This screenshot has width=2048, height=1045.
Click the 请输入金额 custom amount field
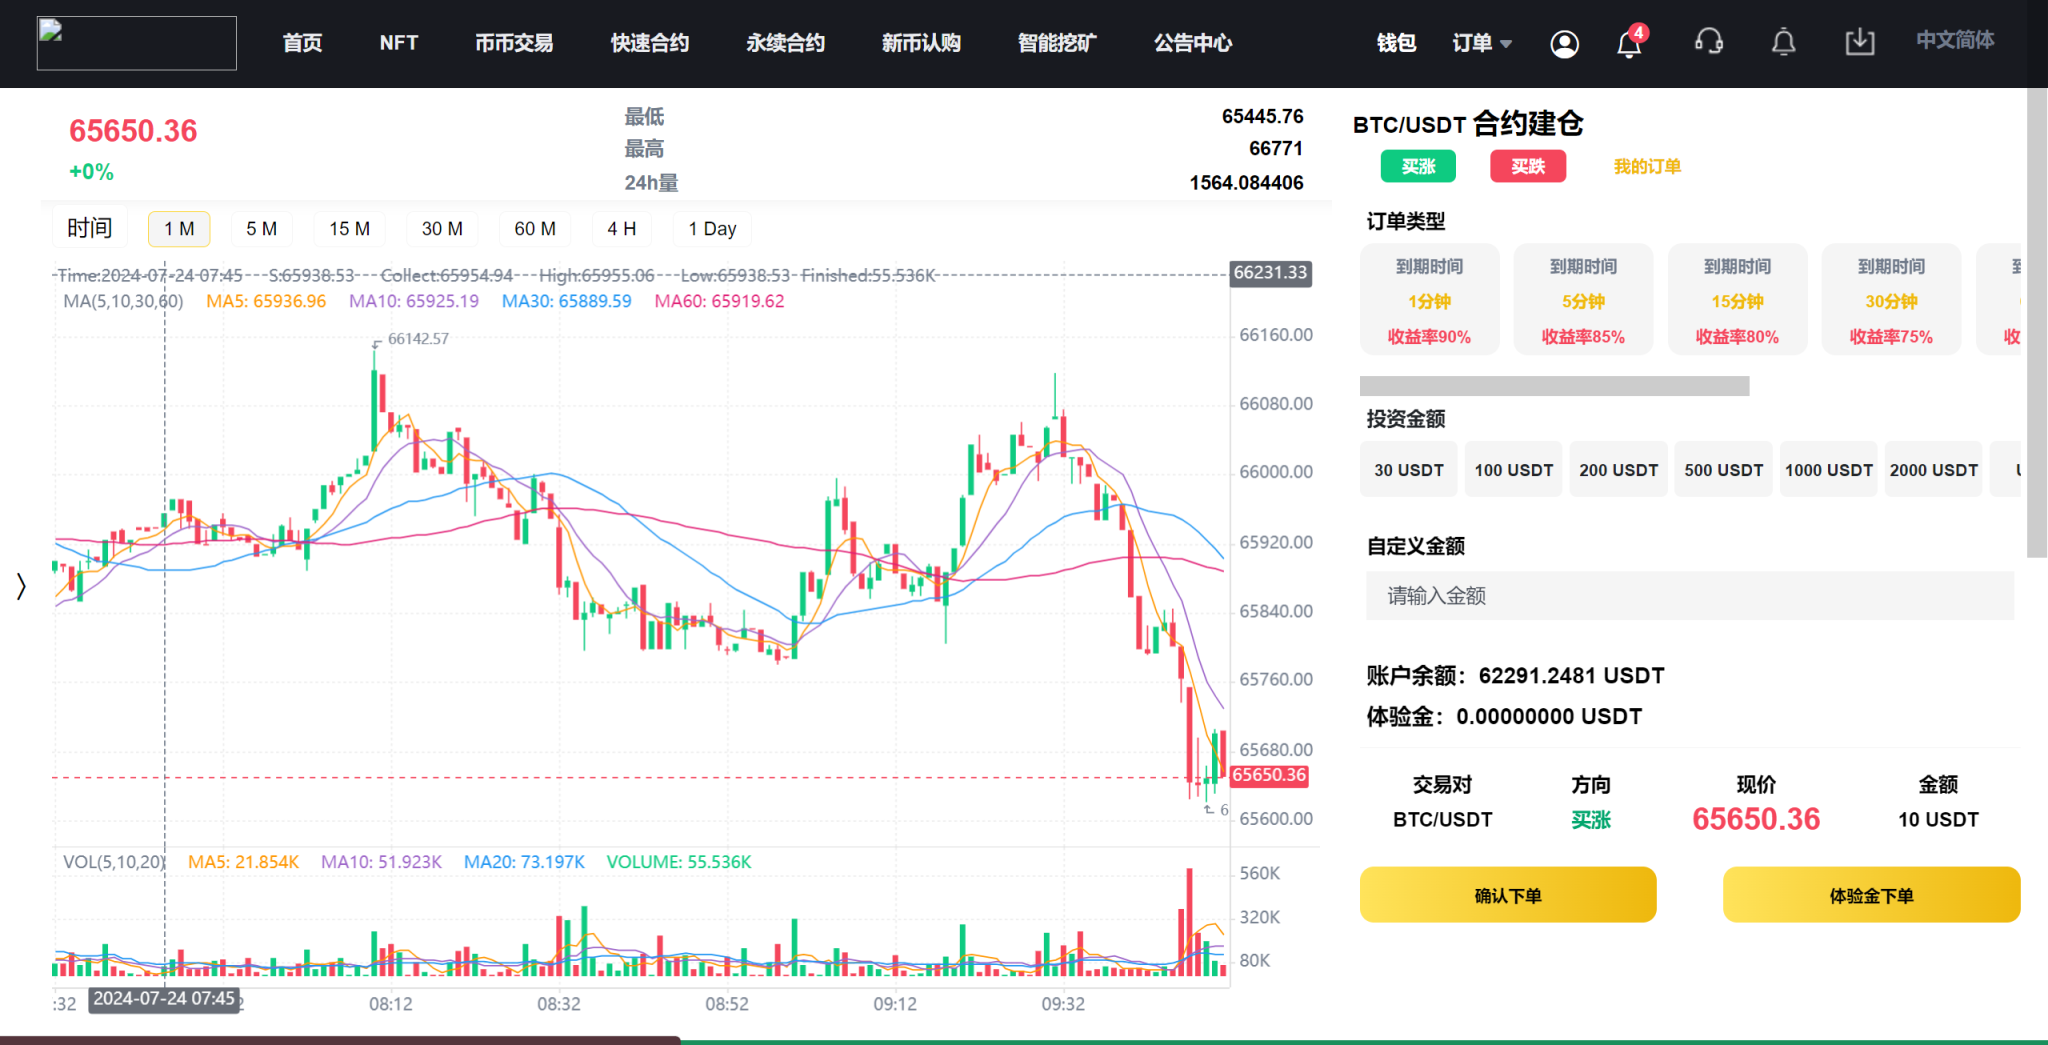tap(1689, 596)
